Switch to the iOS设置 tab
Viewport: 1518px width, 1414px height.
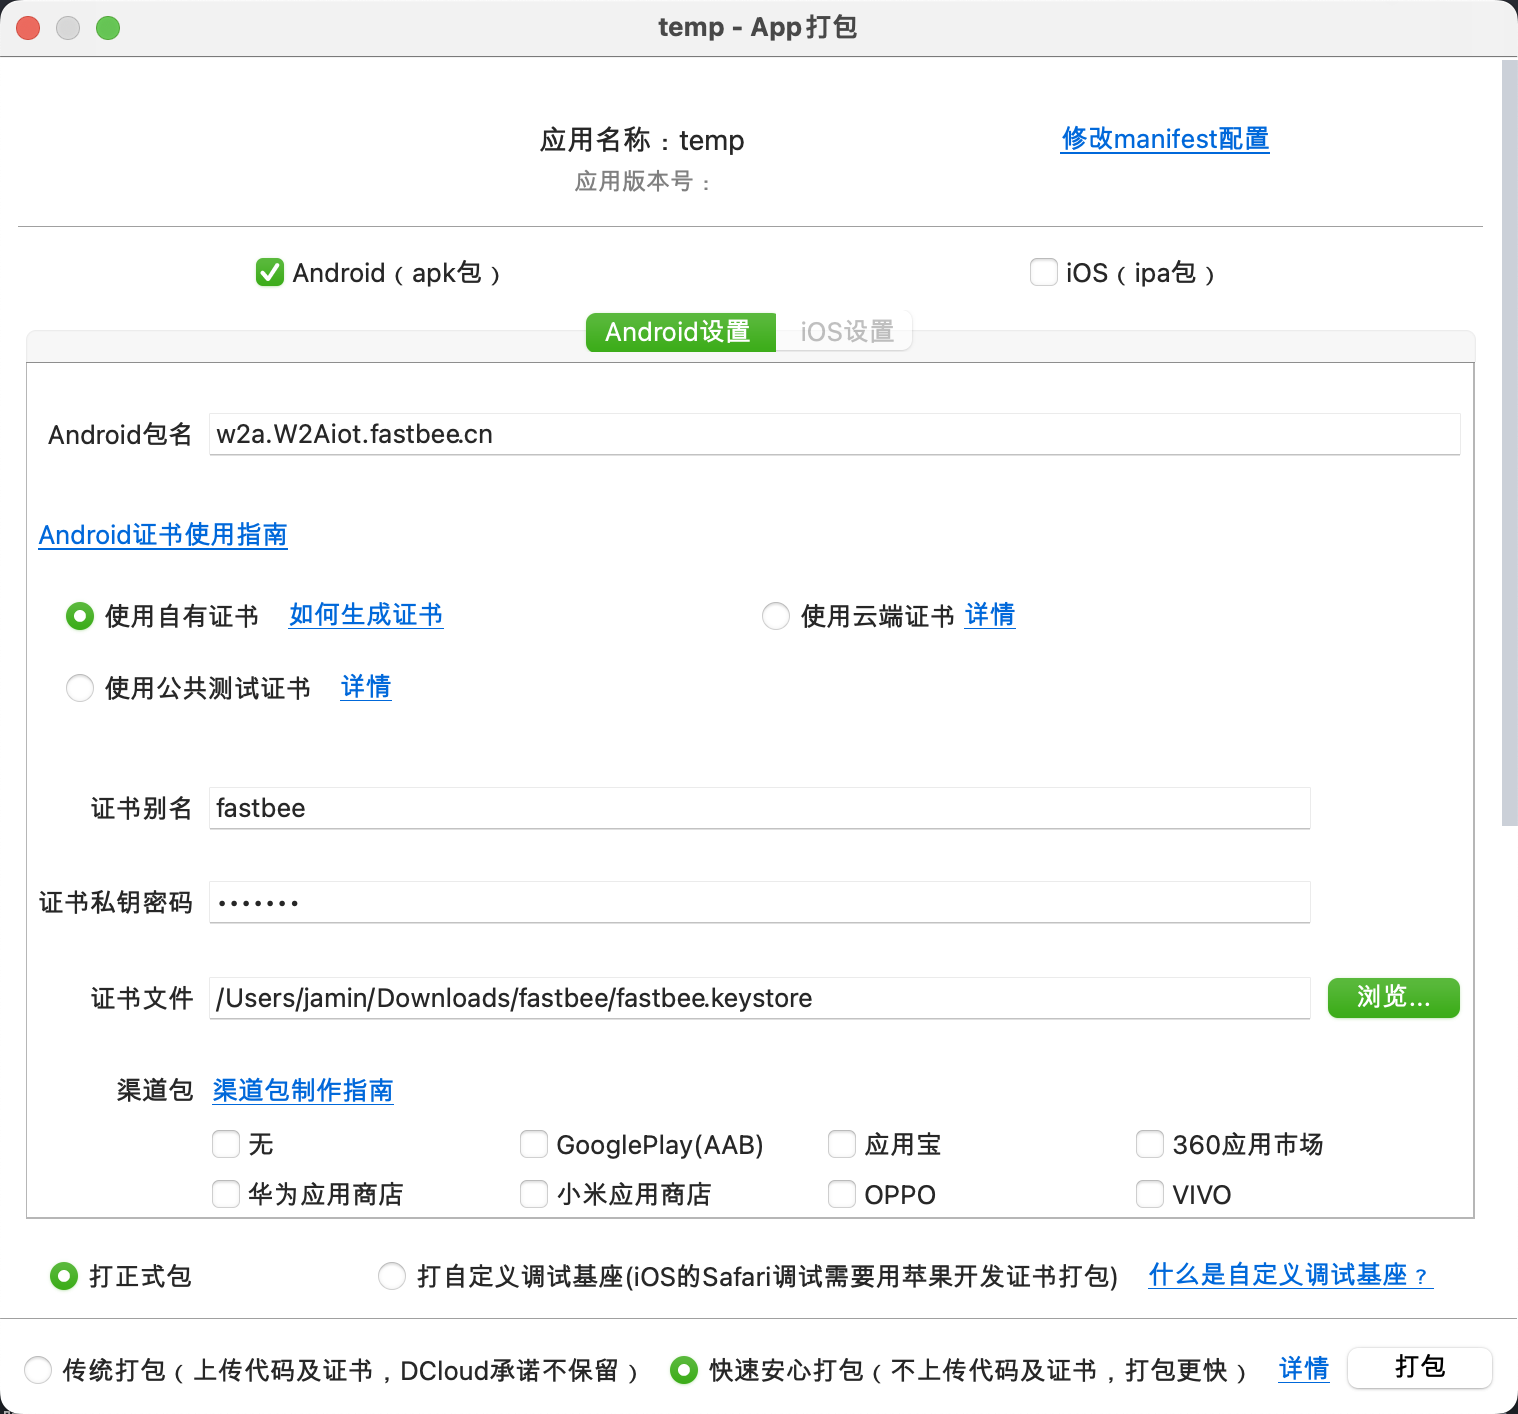tap(846, 332)
